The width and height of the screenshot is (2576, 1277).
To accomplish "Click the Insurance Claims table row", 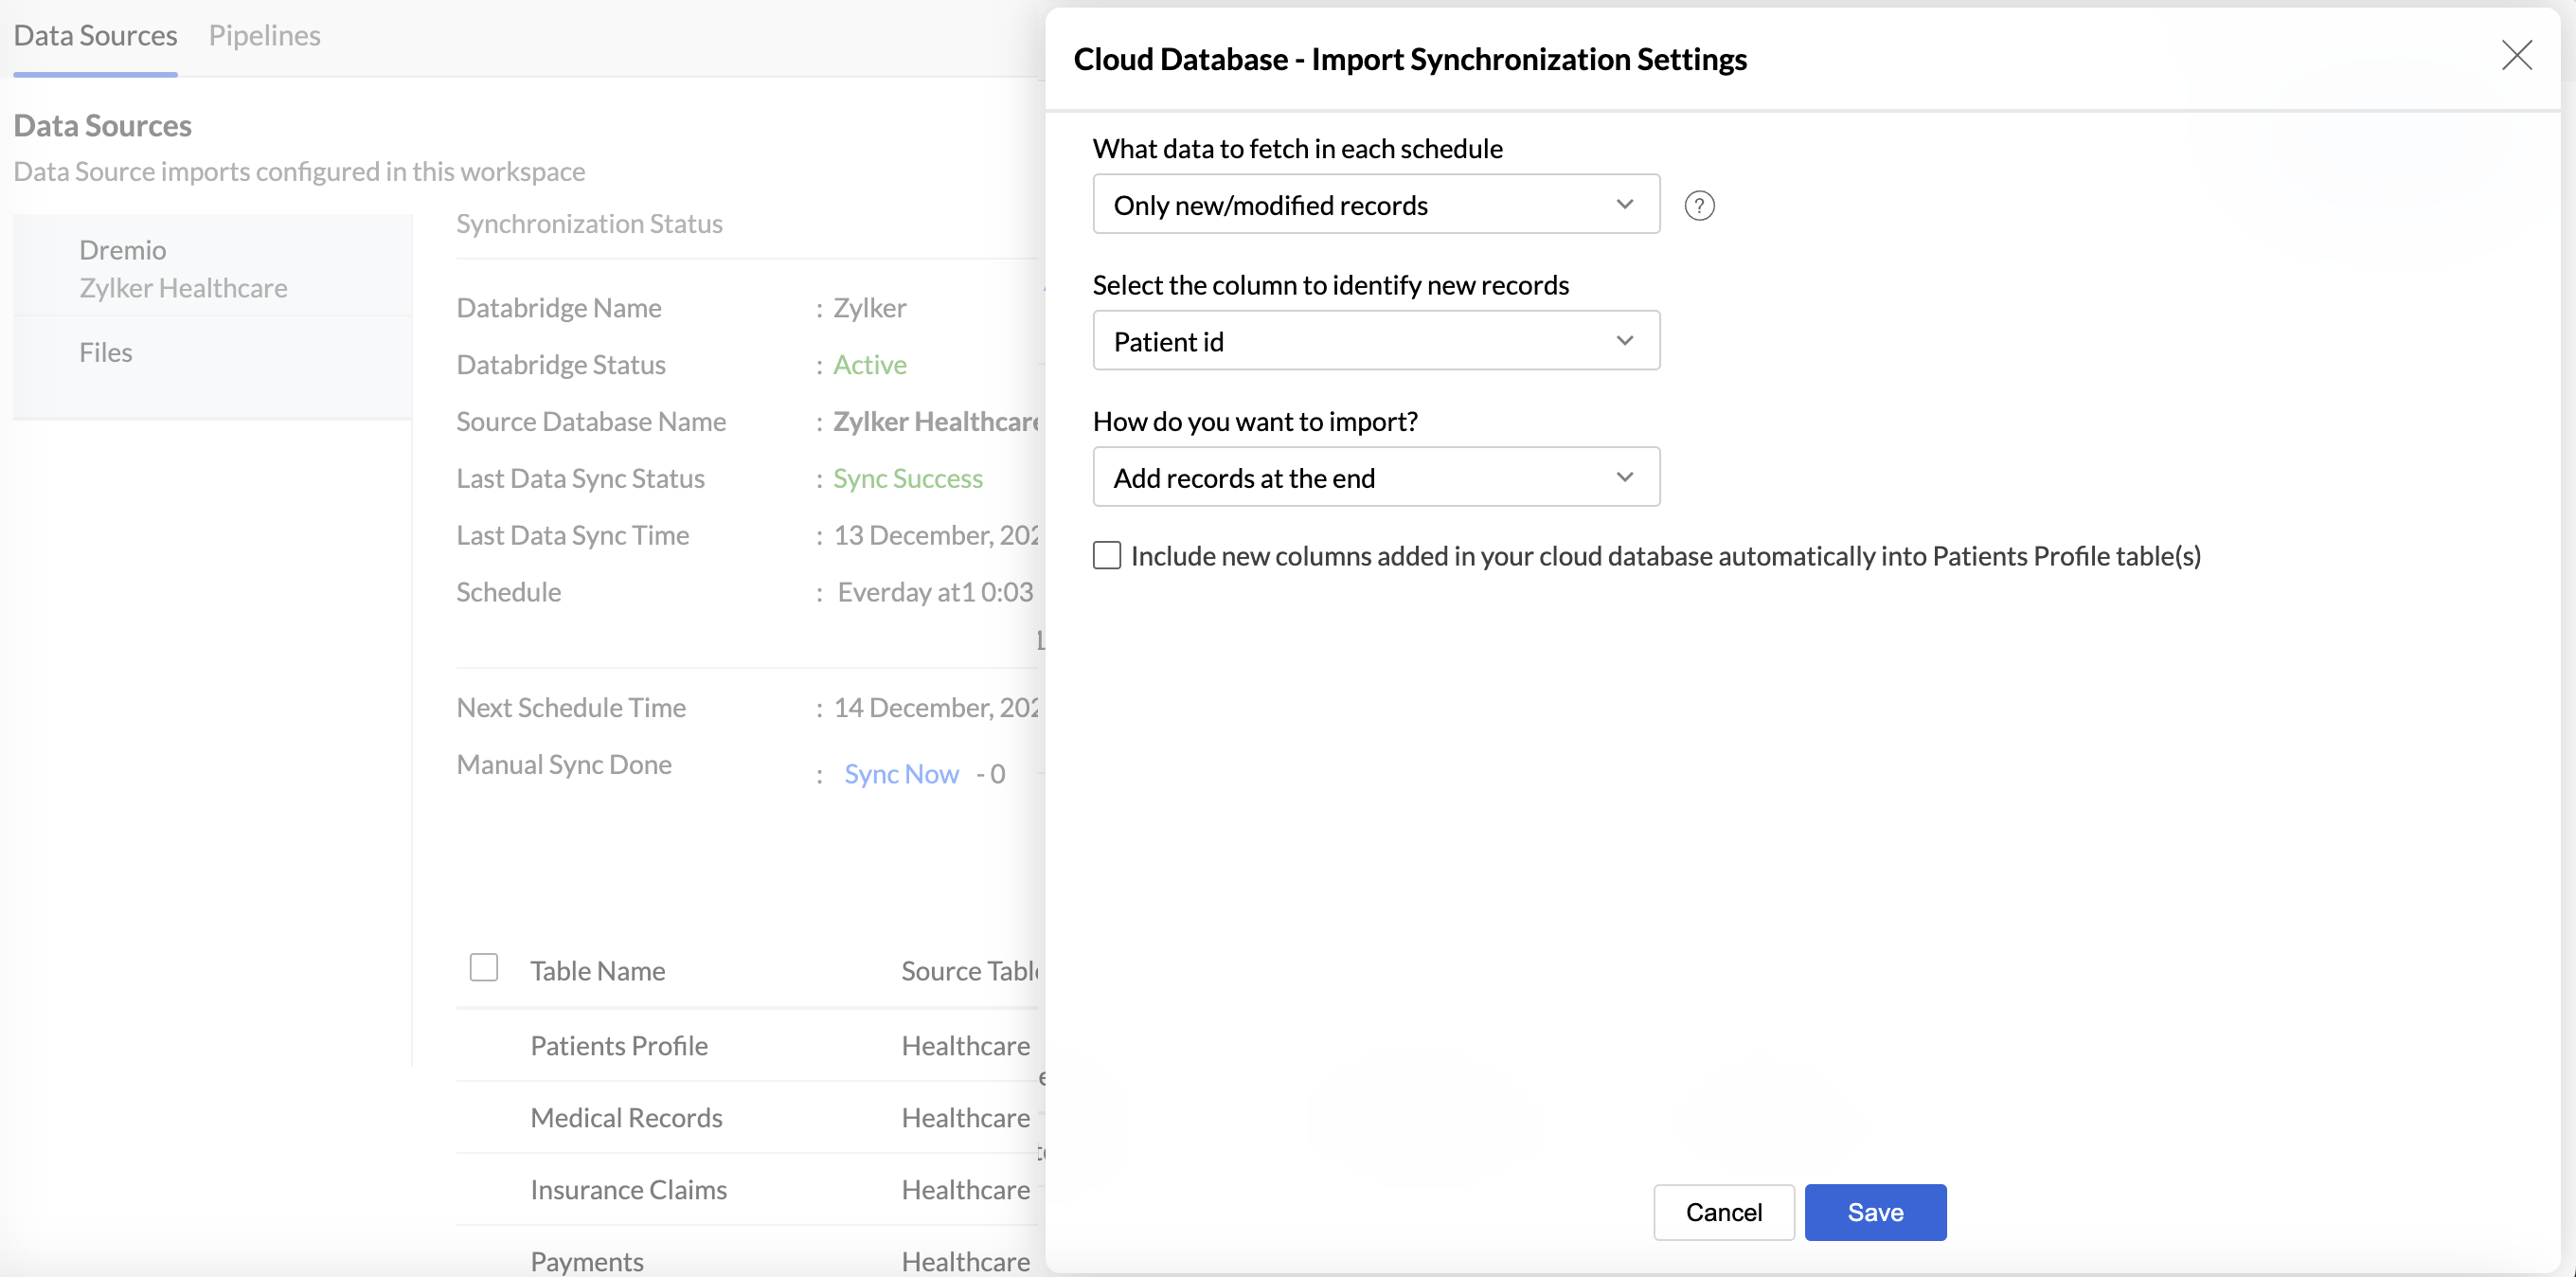I will [x=628, y=1189].
